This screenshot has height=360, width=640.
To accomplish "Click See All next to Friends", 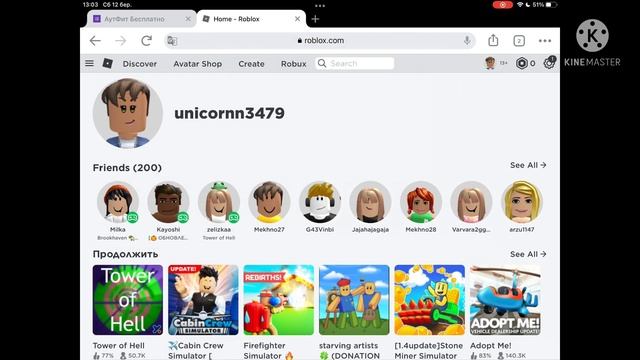I will point(528,165).
